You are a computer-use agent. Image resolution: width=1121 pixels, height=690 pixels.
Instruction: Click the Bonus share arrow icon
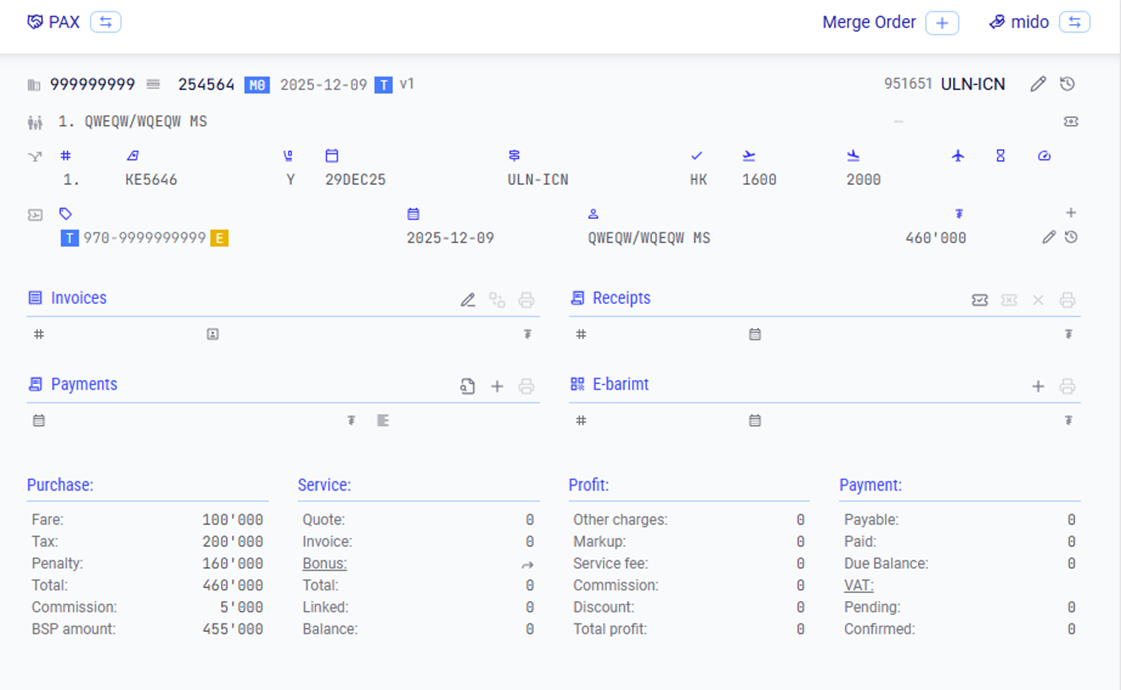pos(527,565)
